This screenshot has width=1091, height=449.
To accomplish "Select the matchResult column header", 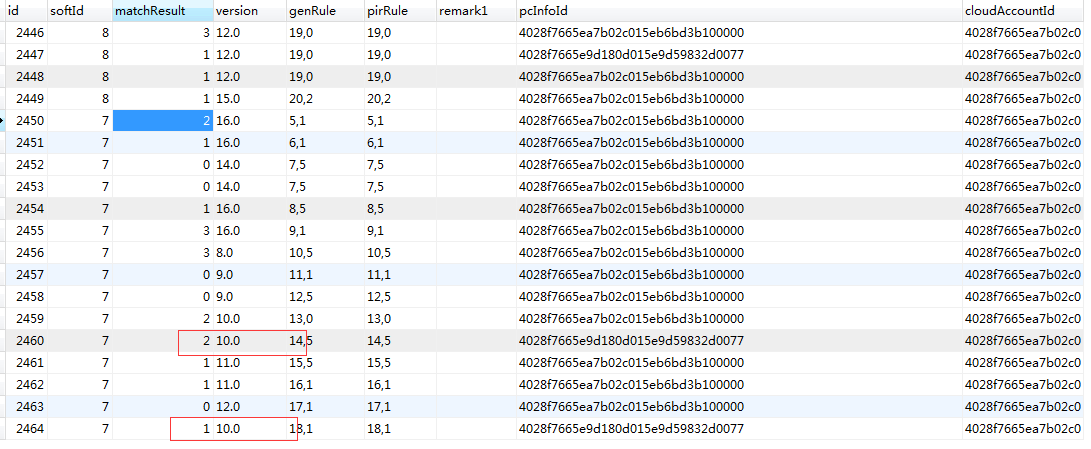I will pos(163,10).
